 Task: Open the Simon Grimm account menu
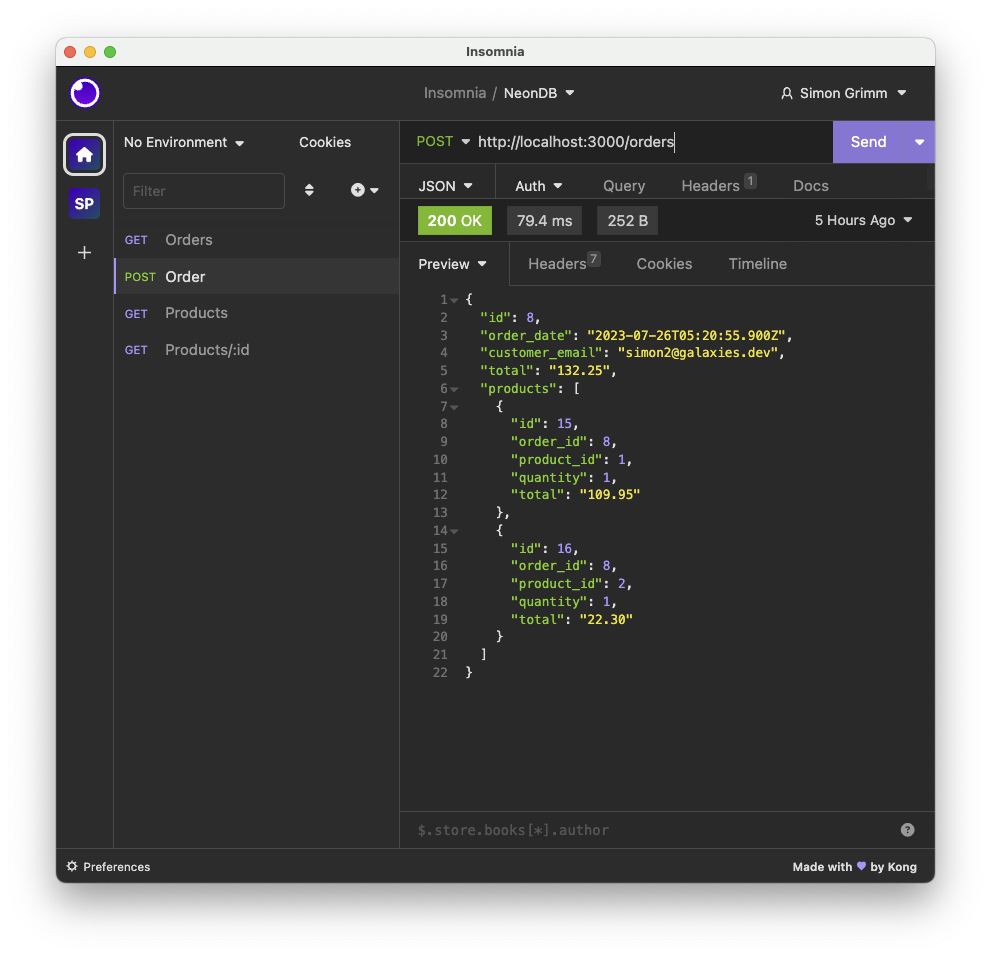coord(844,94)
